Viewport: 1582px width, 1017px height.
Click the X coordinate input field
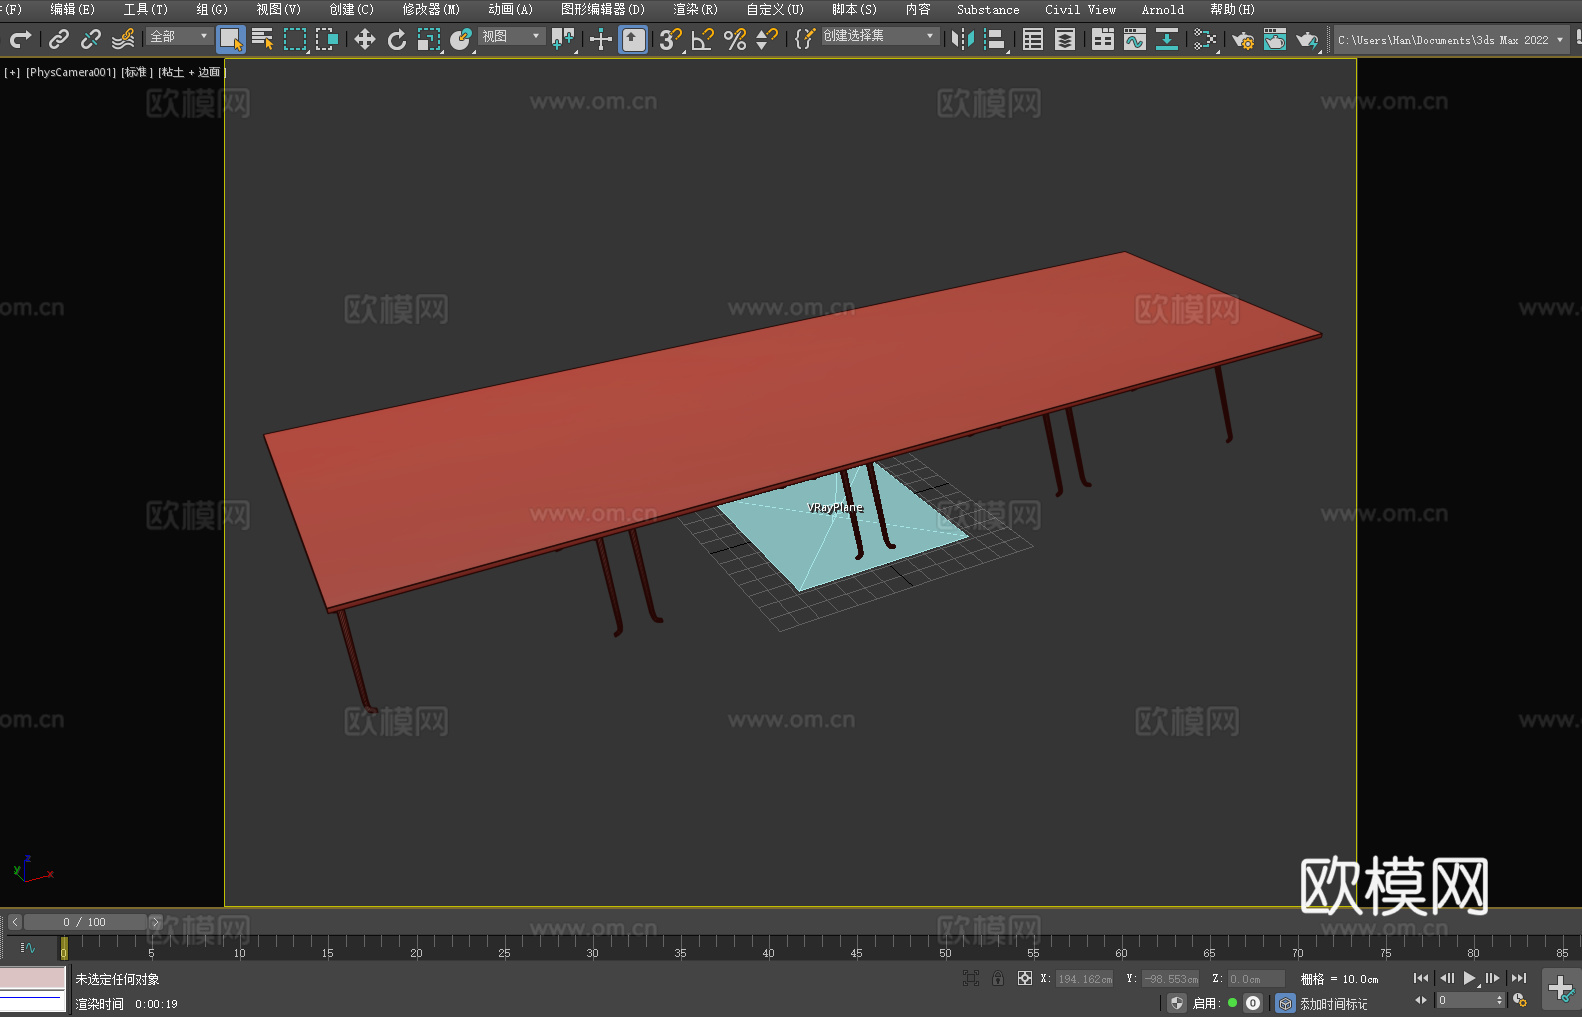click(x=1085, y=979)
